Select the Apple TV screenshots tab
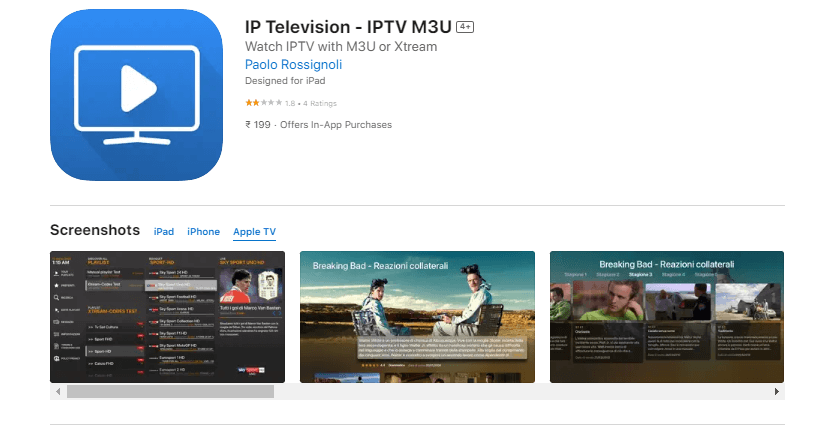834x440 pixels. pyautogui.click(x=254, y=231)
